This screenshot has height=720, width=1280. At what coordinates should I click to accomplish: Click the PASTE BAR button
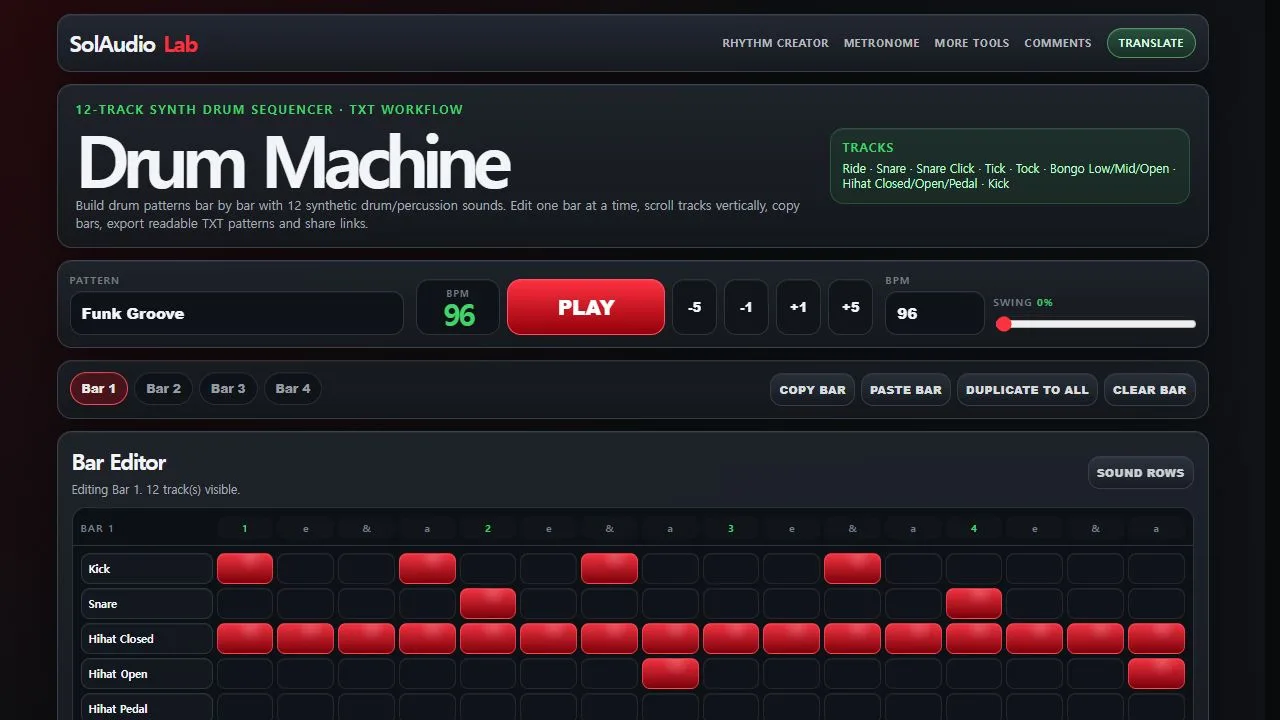pyautogui.click(x=906, y=390)
